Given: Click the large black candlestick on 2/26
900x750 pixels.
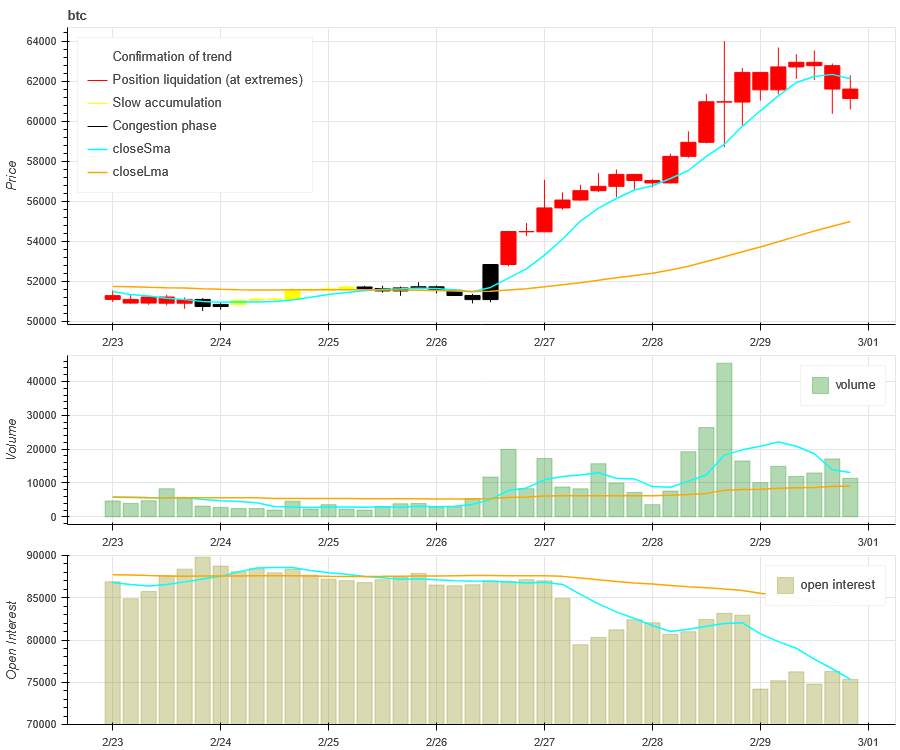Looking at the screenshot, I should pos(490,282).
